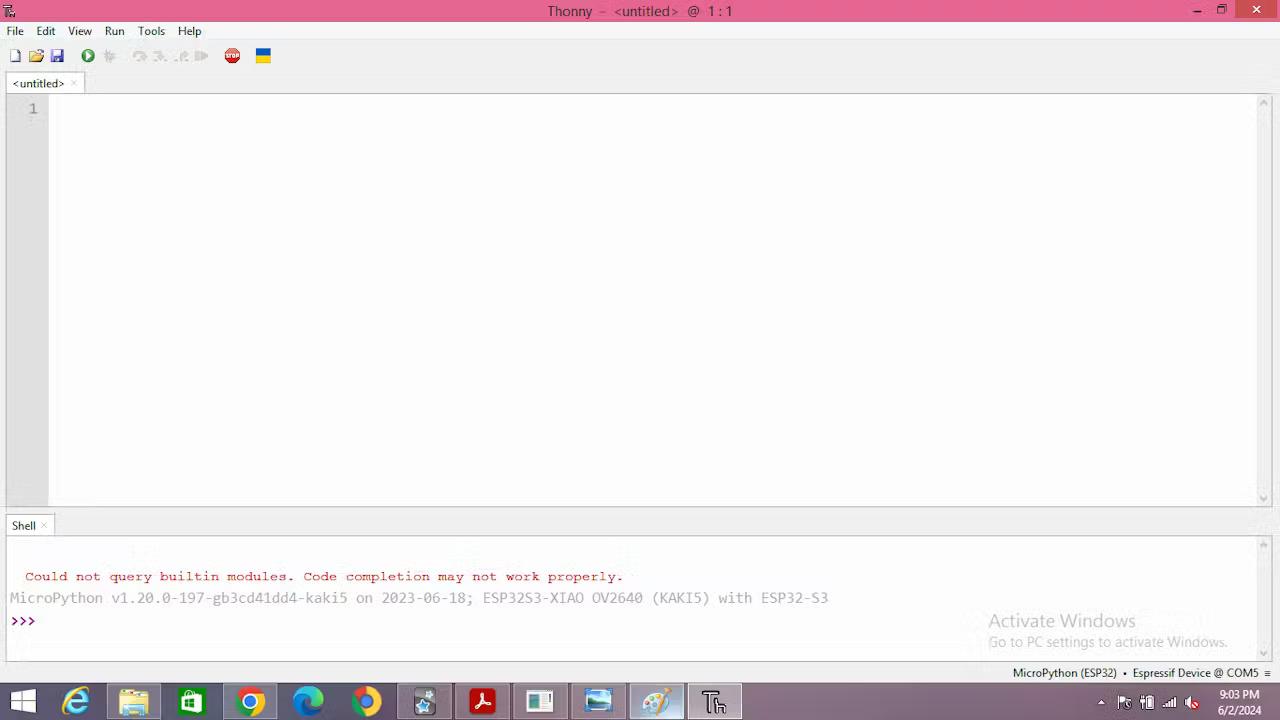The height and width of the screenshot is (720, 1280).
Task: Click the Step into debug icon
Action: pyautogui.click(x=160, y=56)
